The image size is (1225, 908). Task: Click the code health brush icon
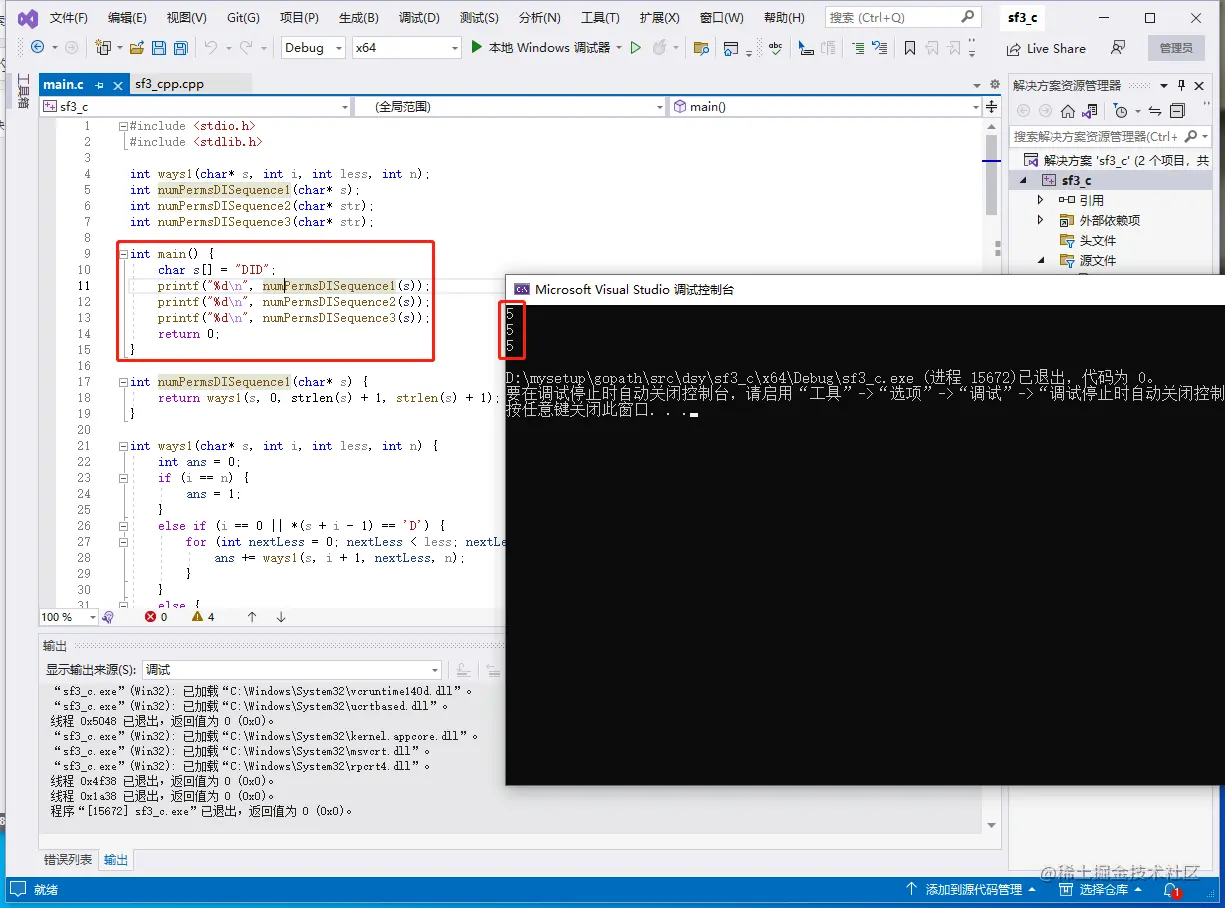coord(108,617)
